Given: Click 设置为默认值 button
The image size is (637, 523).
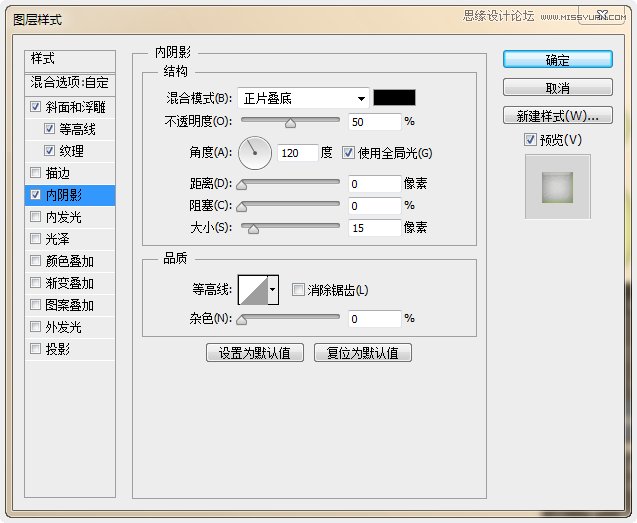Looking at the screenshot, I should tap(255, 352).
